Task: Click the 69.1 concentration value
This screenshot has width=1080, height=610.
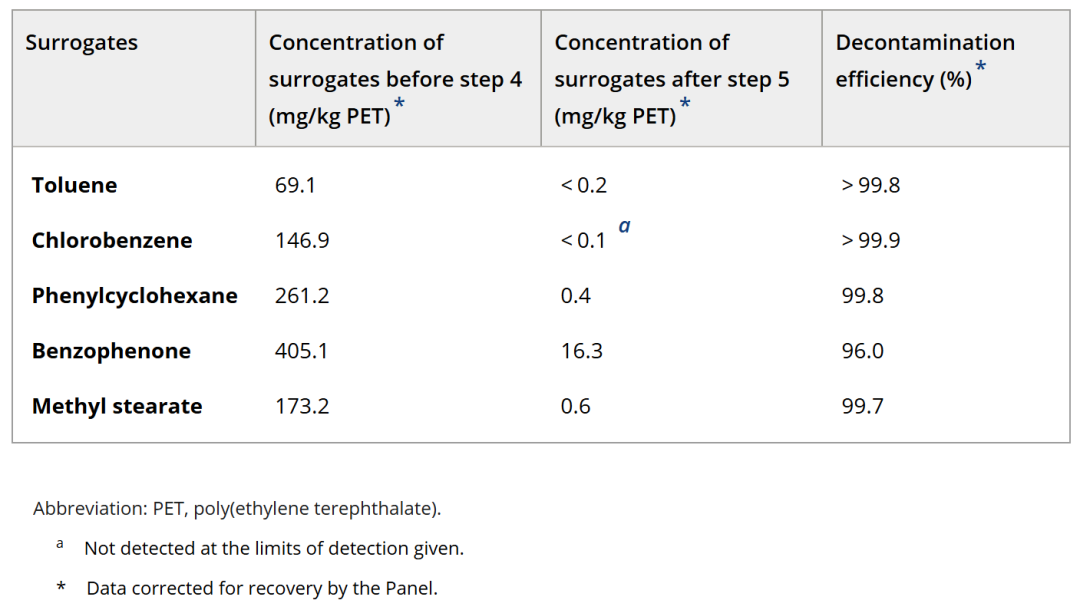Action: (295, 185)
